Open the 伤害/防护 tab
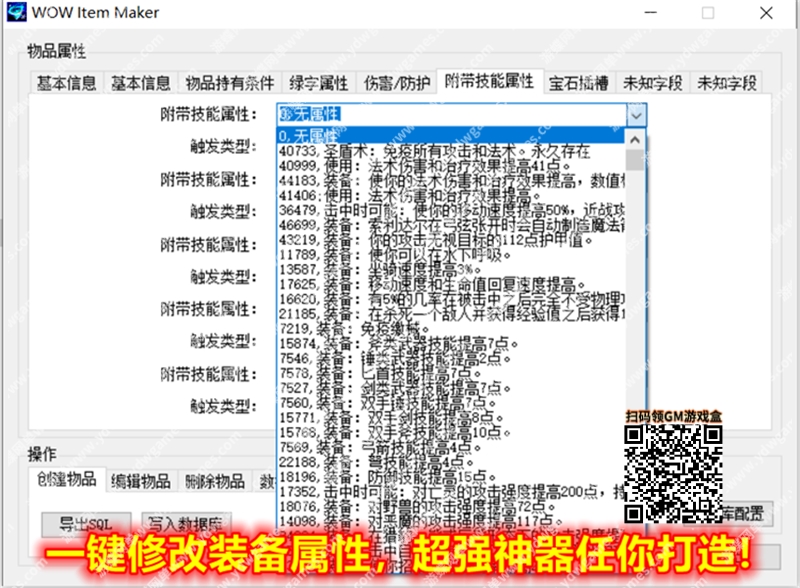800x588 pixels. (x=396, y=83)
